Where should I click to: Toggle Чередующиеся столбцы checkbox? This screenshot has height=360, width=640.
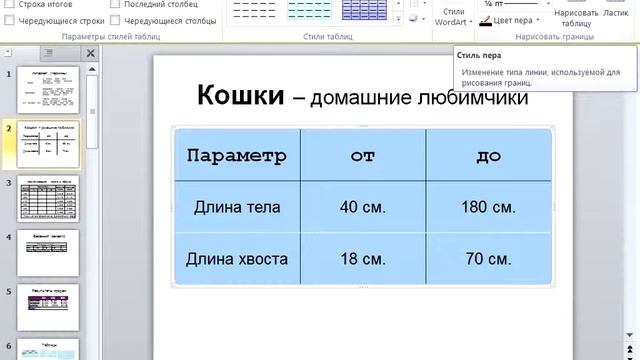pyautogui.click(x=115, y=20)
